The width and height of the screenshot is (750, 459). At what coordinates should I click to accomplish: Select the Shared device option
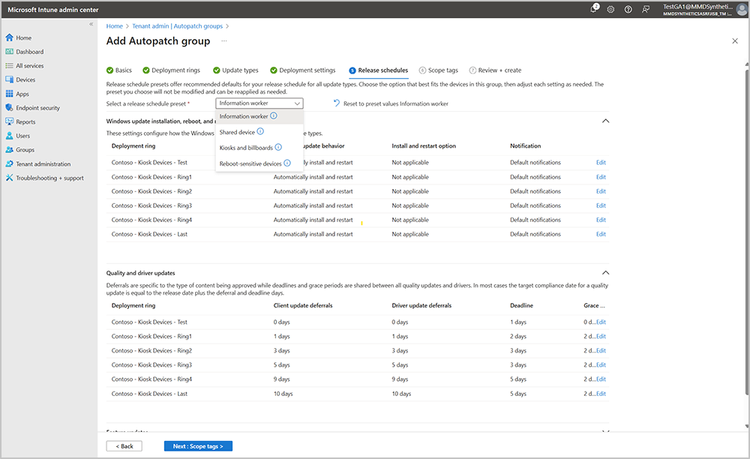point(259,132)
